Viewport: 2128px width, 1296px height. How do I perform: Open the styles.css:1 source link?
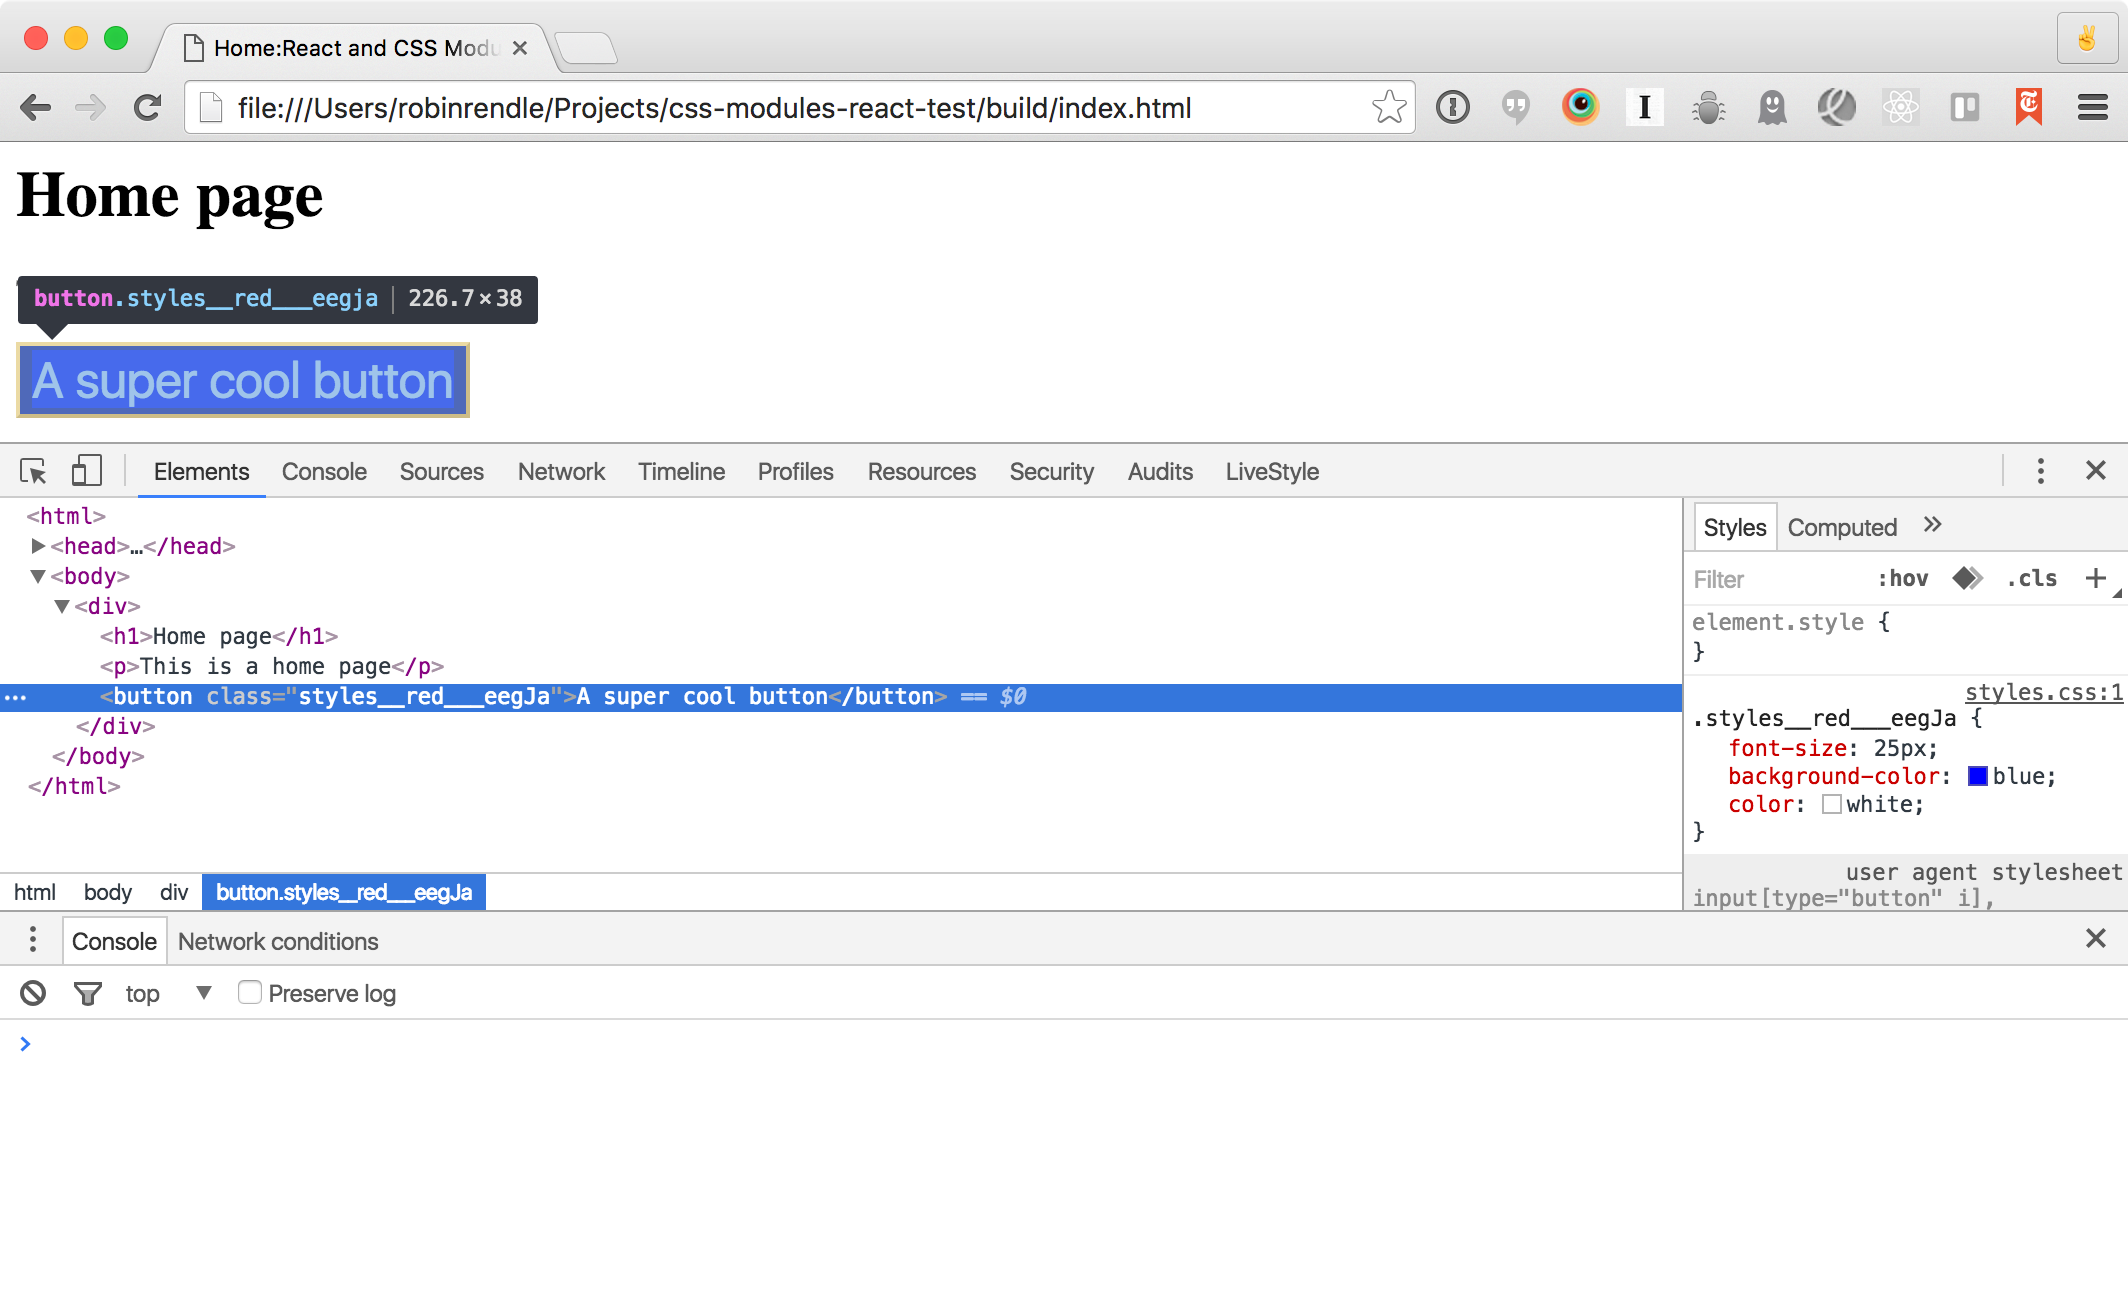(2043, 692)
